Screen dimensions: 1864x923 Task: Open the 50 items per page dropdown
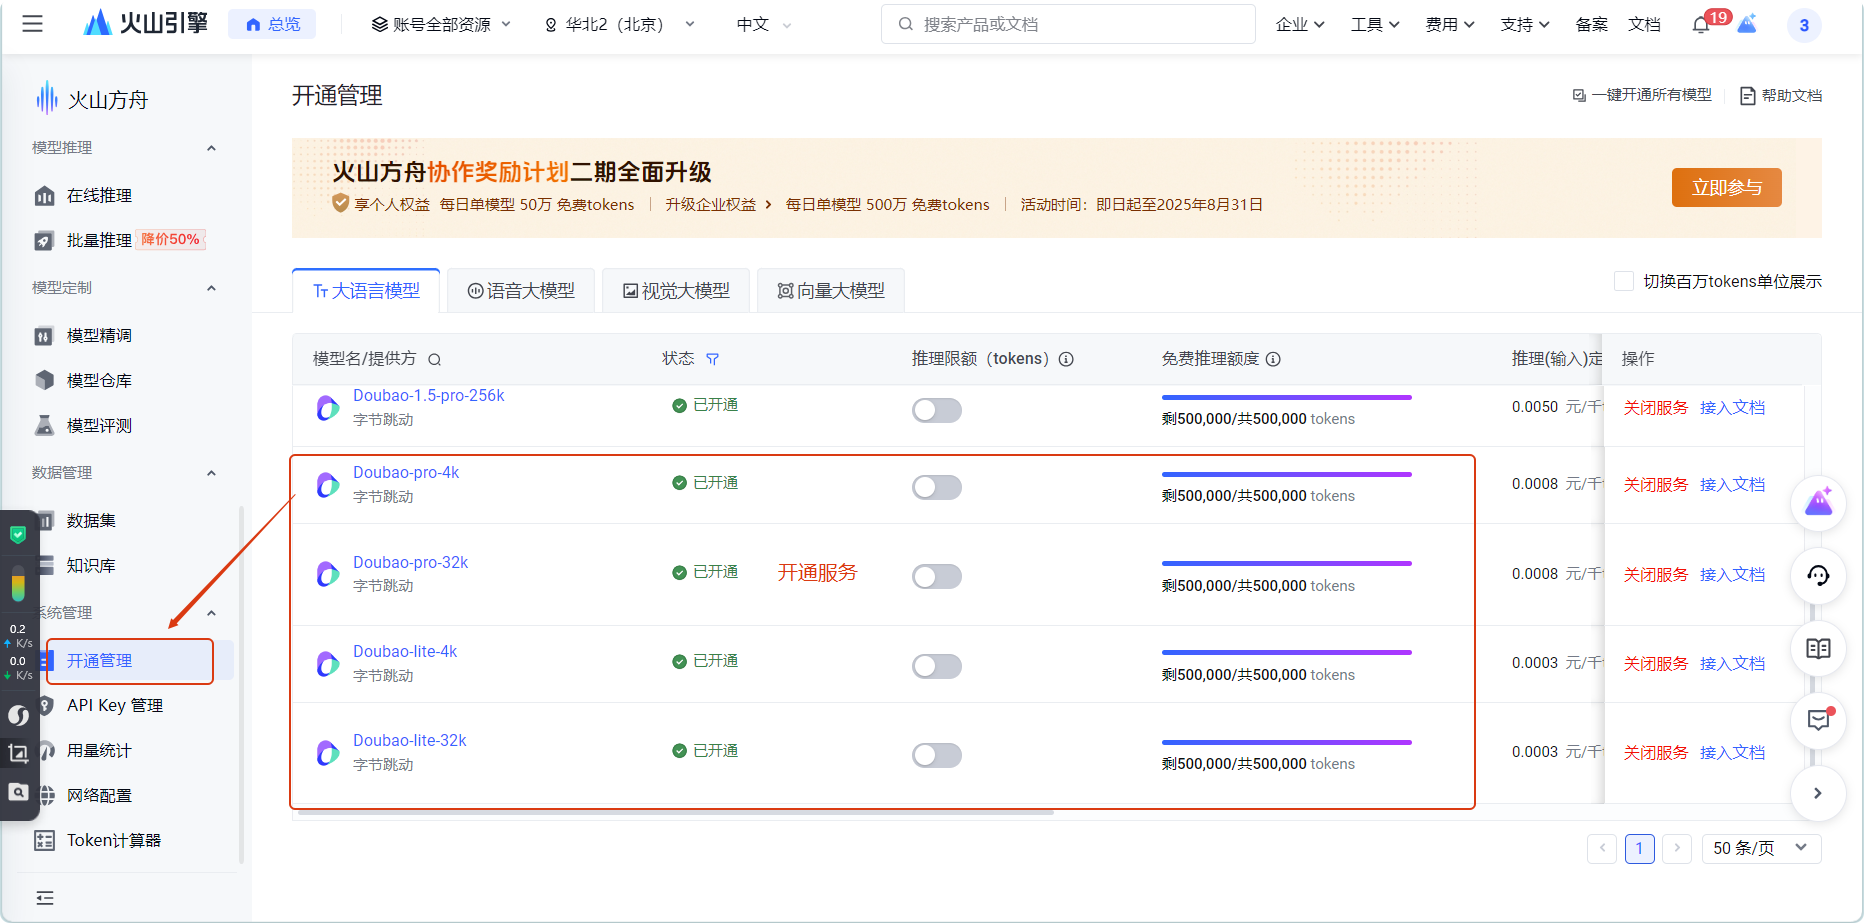(x=1761, y=848)
